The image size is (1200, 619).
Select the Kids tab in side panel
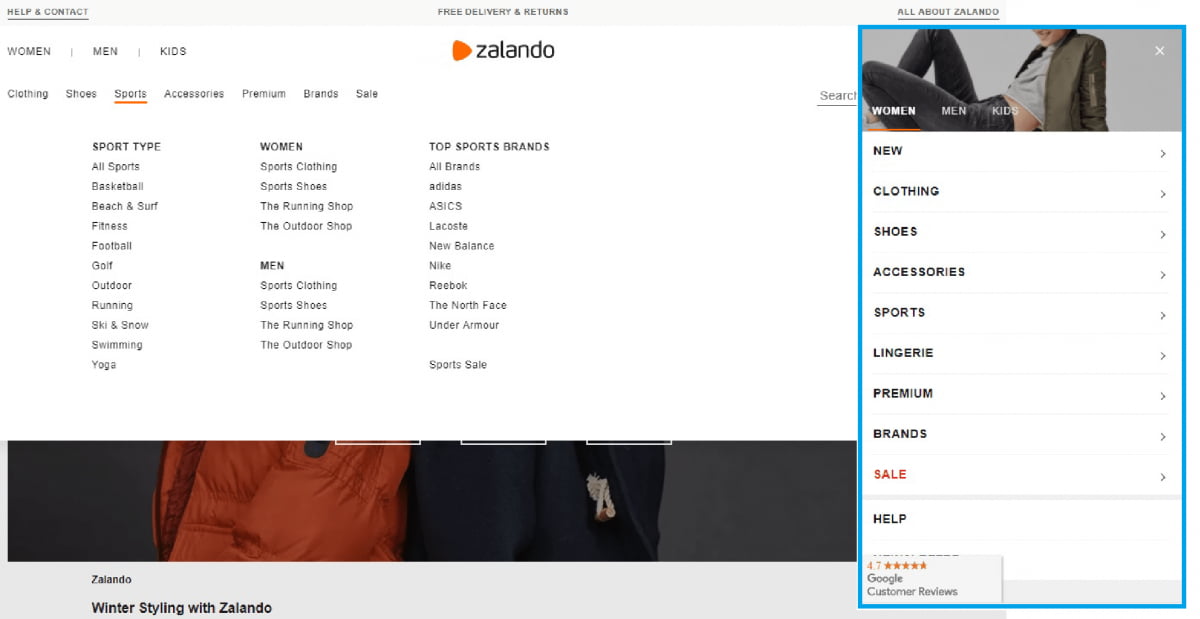pyautogui.click(x=1004, y=111)
